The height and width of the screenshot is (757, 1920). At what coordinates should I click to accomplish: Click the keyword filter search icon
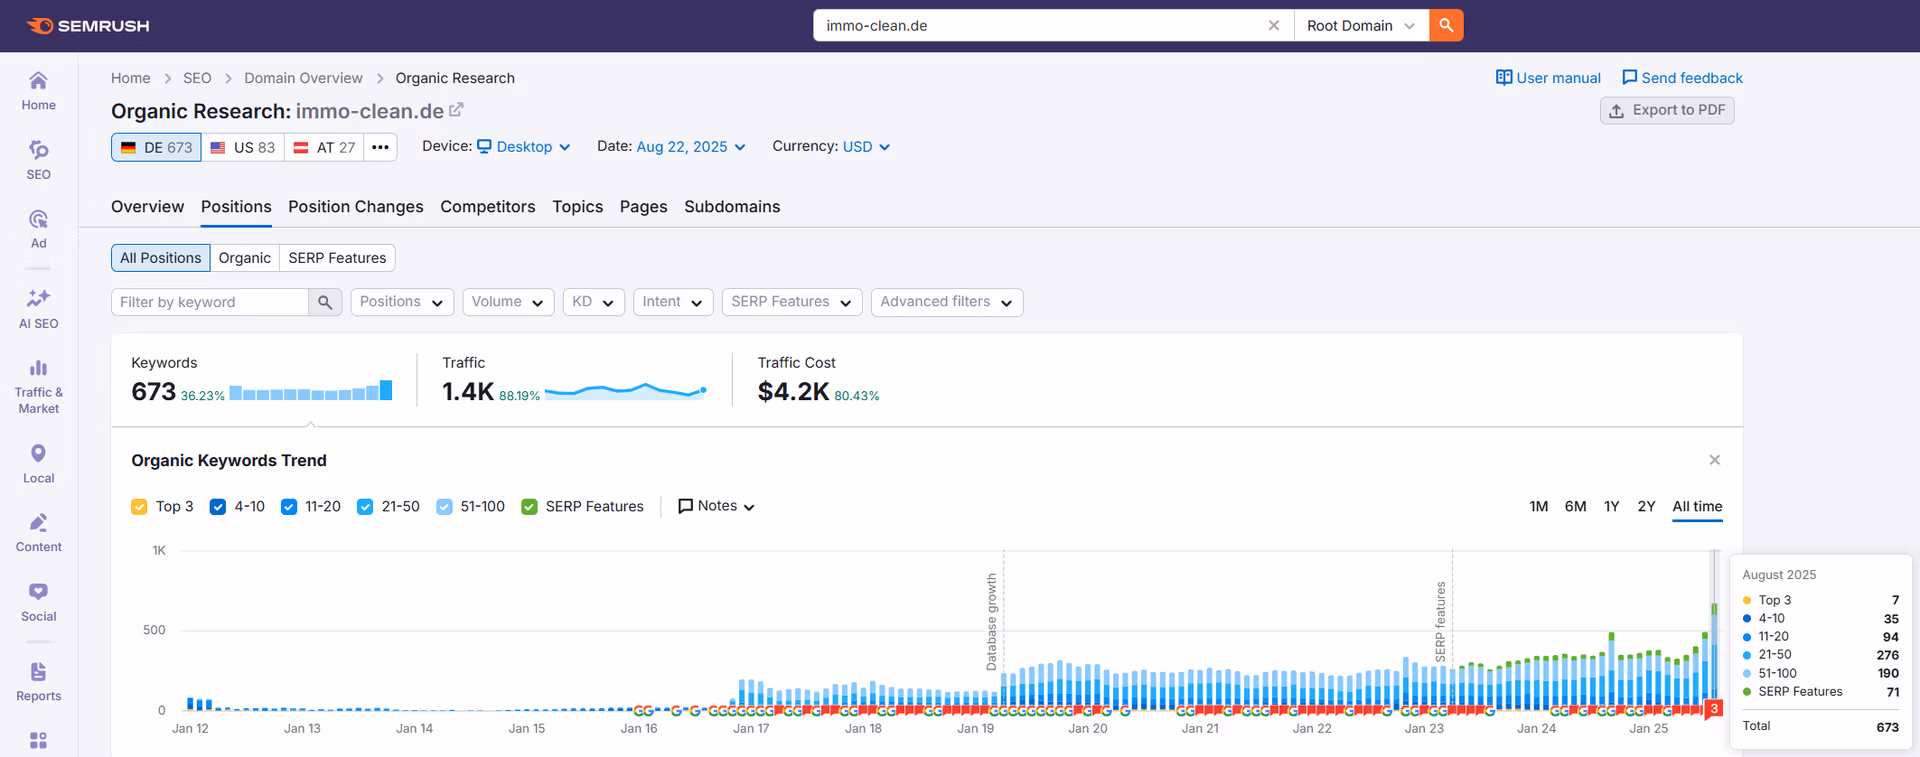[x=325, y=302]
